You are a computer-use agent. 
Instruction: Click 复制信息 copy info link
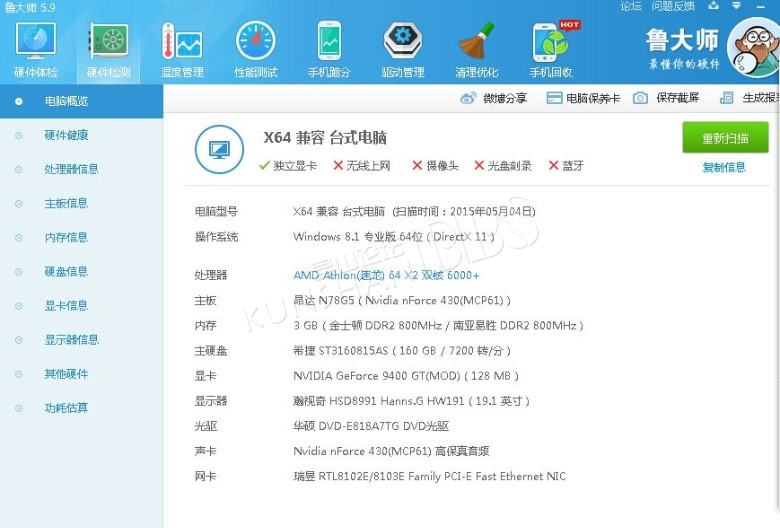click(724, 167)
